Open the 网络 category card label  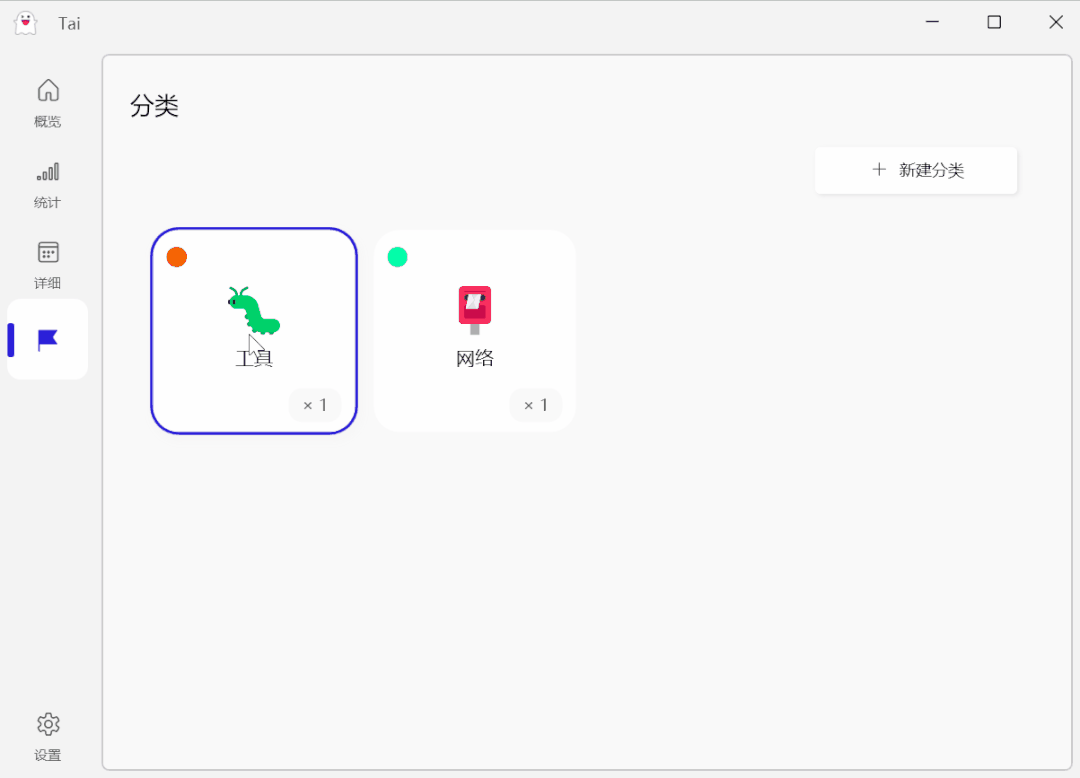(x=475, y=359)
